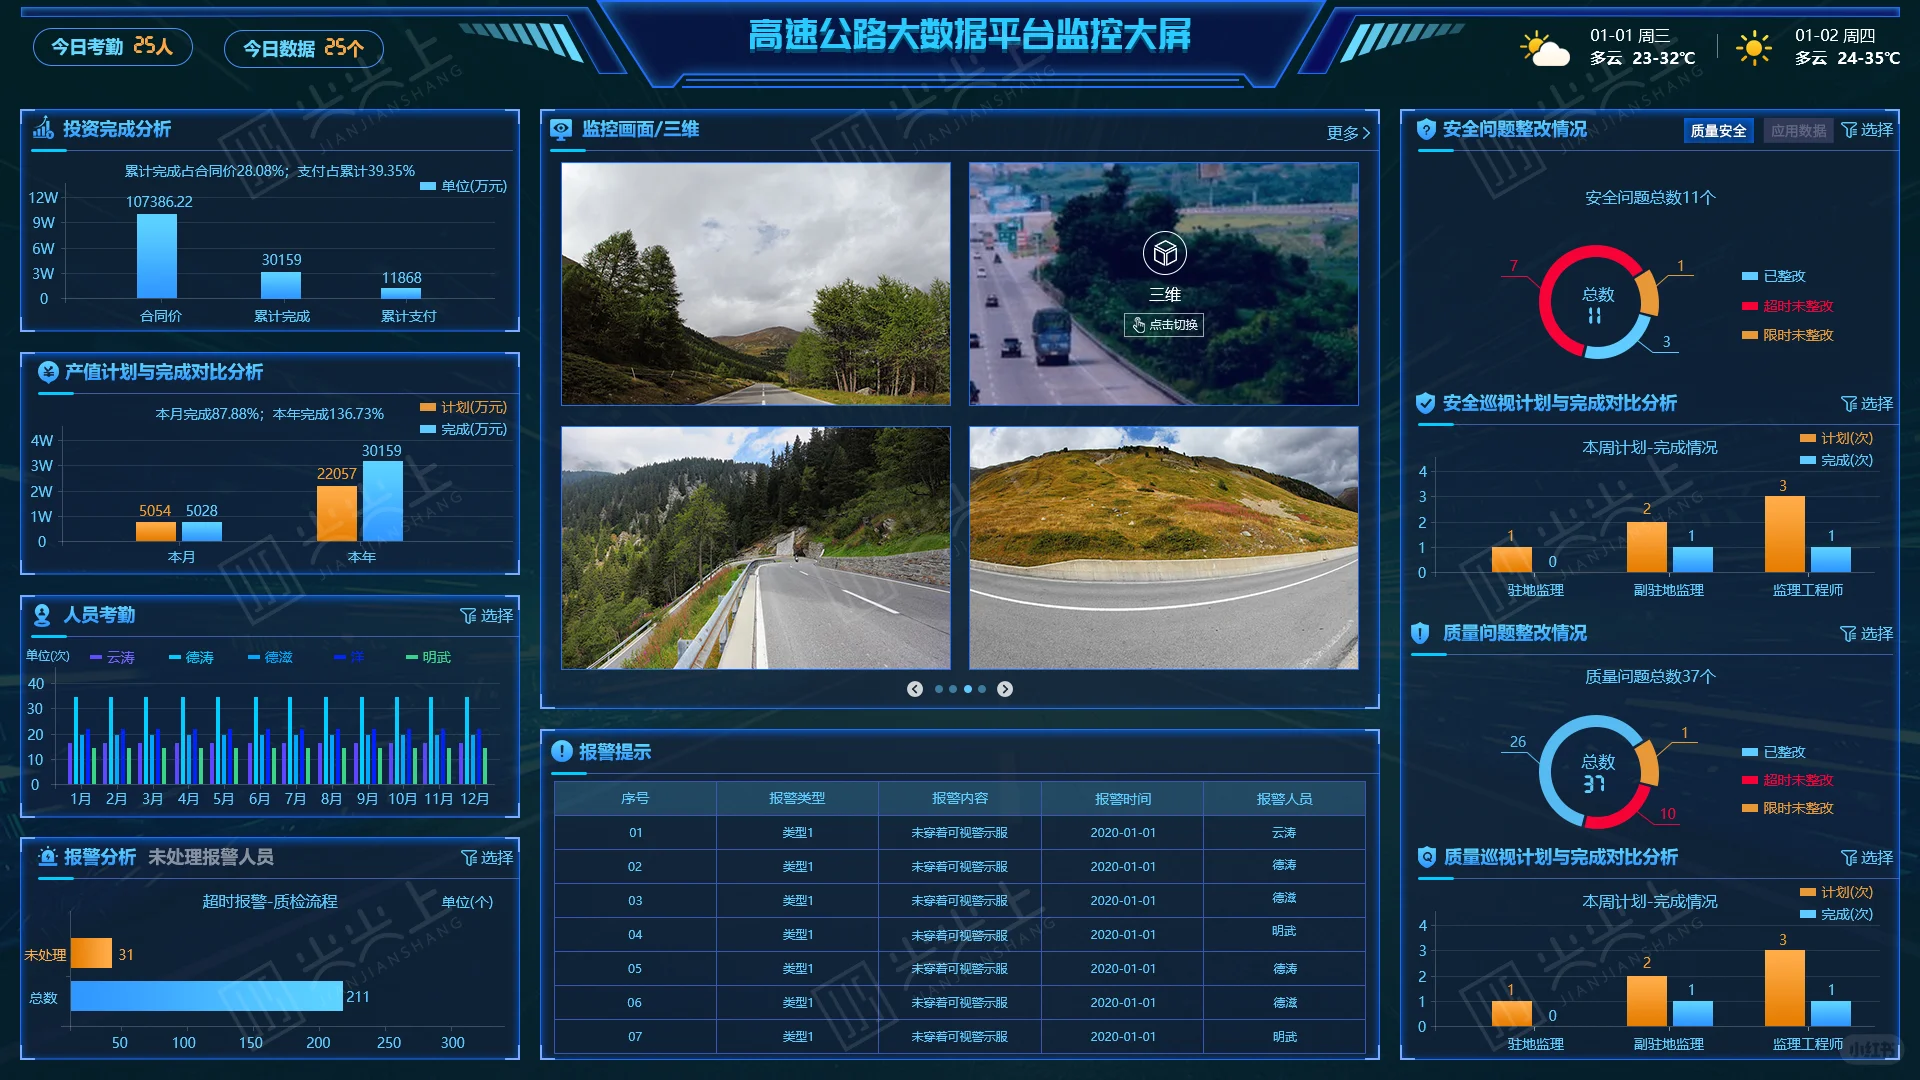Select the 质量安全 tab
This screenshot has height=1080, width=1920.
[1718, 130]
